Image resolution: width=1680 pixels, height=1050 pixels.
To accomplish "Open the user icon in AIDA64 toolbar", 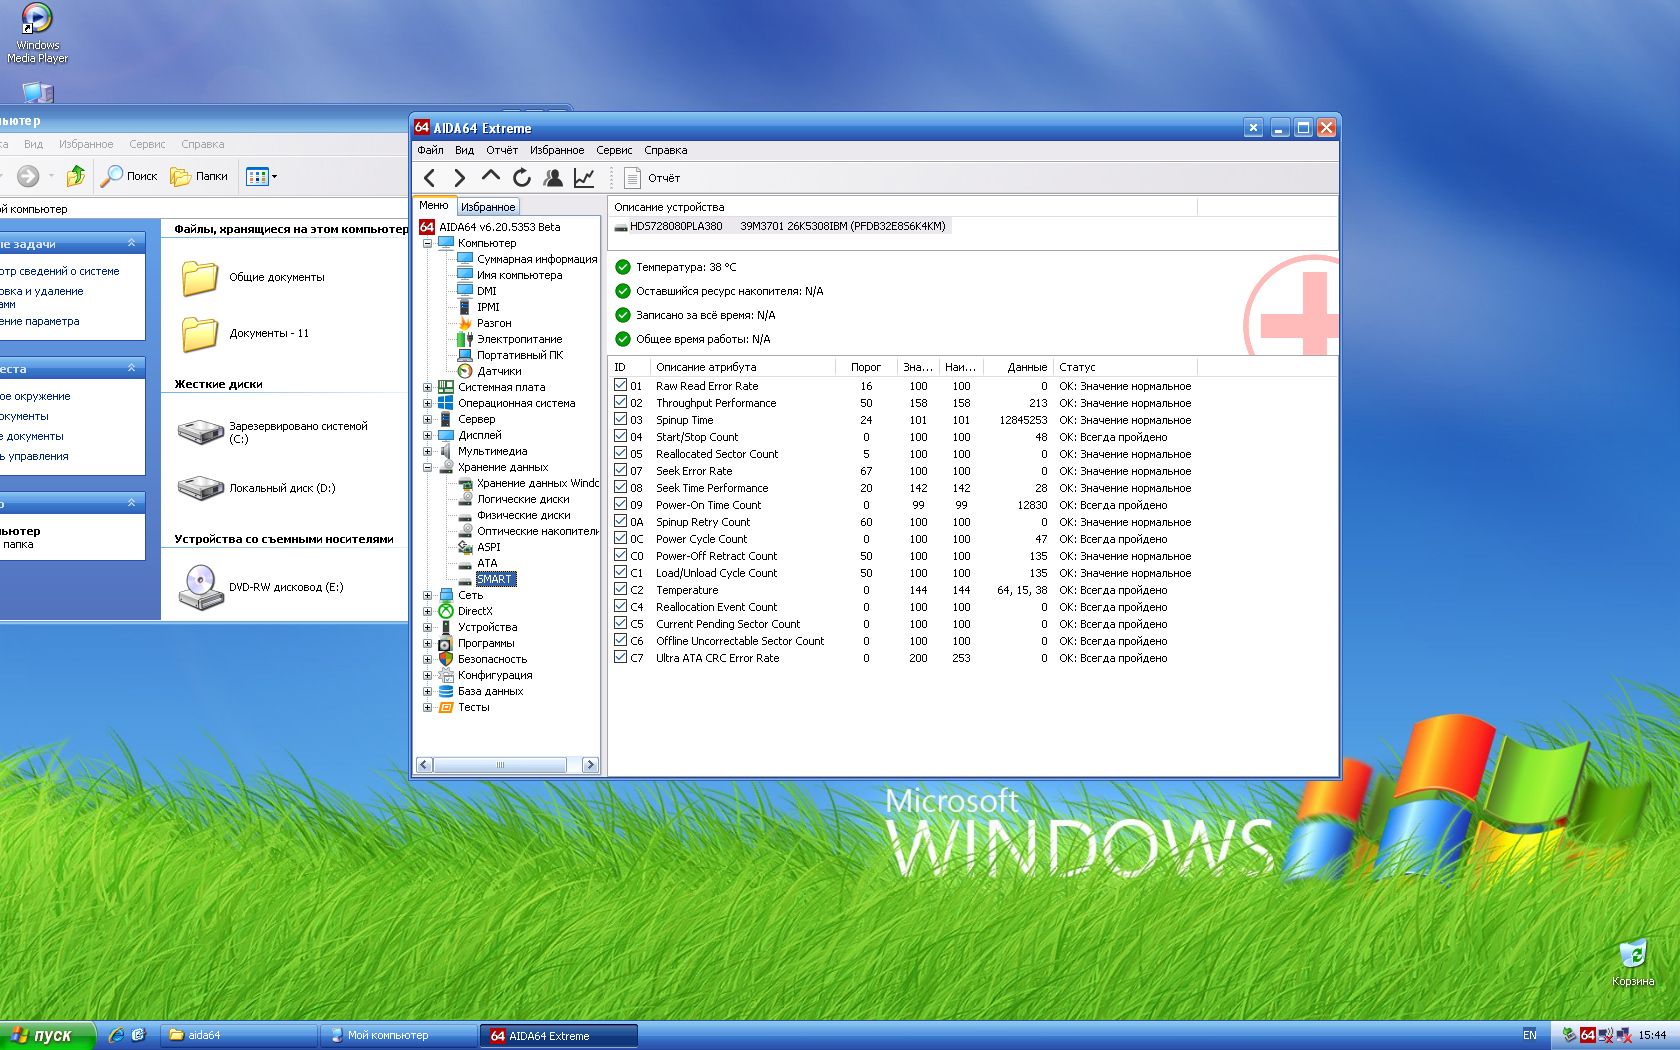I will click(553, 178).
